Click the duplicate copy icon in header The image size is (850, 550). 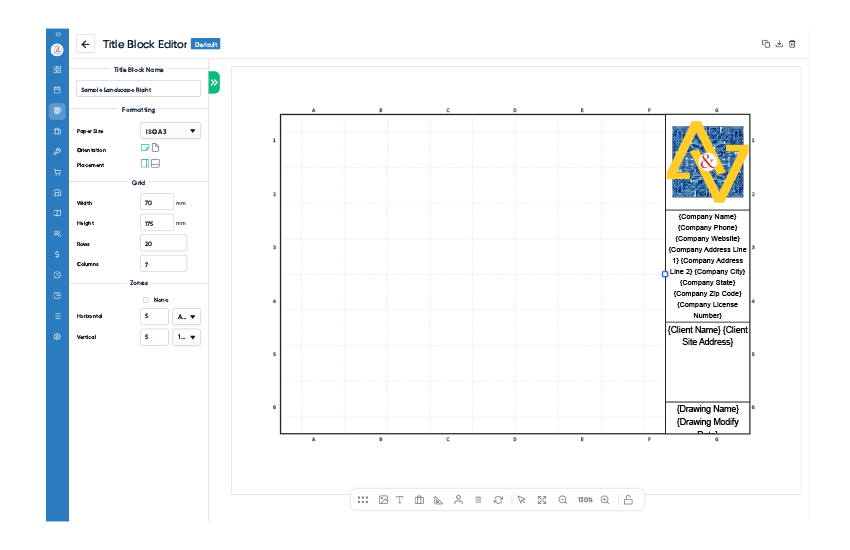tap(766, 44)
